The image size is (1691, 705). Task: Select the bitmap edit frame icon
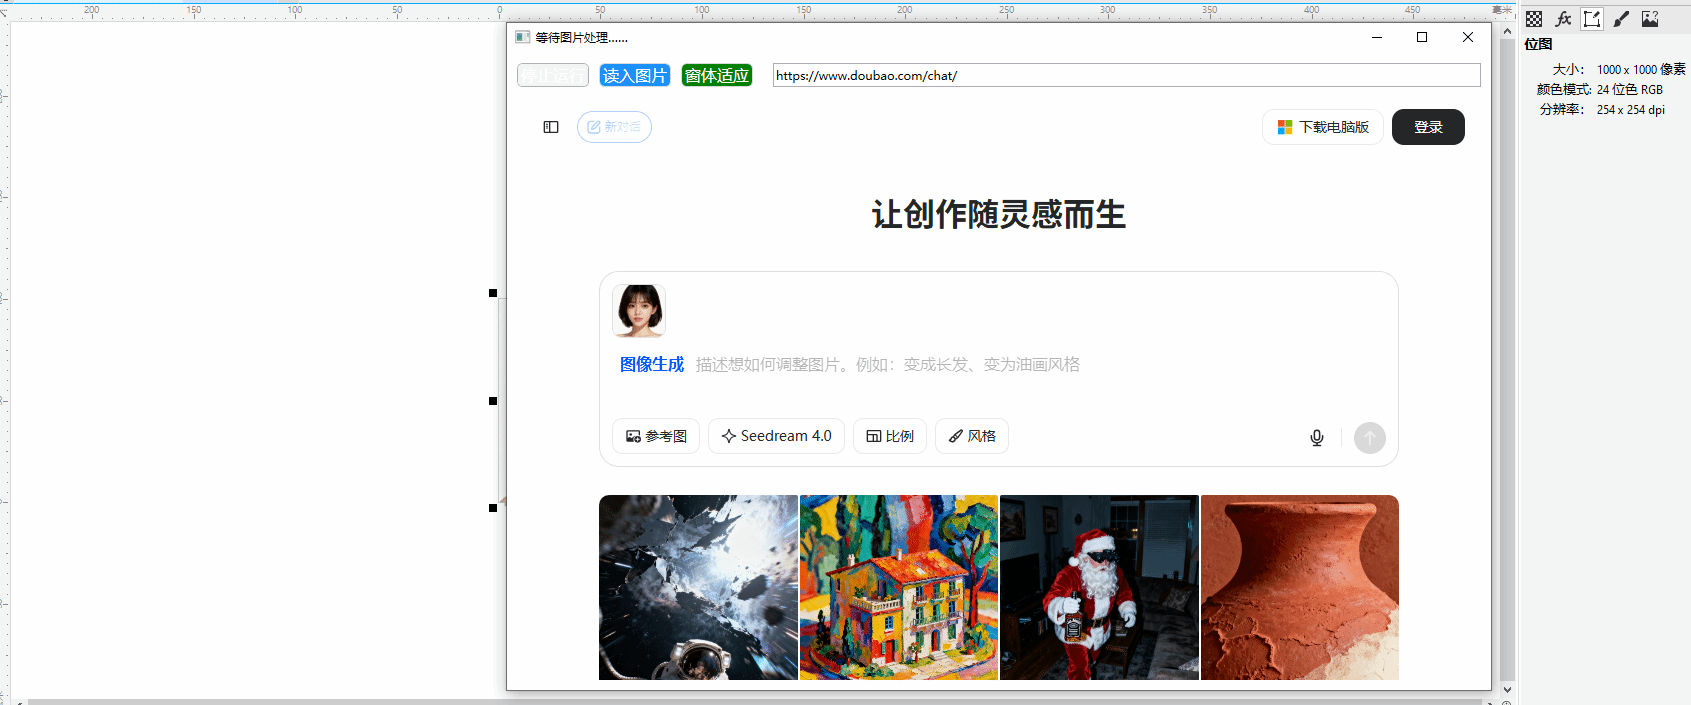(1592, 19)
